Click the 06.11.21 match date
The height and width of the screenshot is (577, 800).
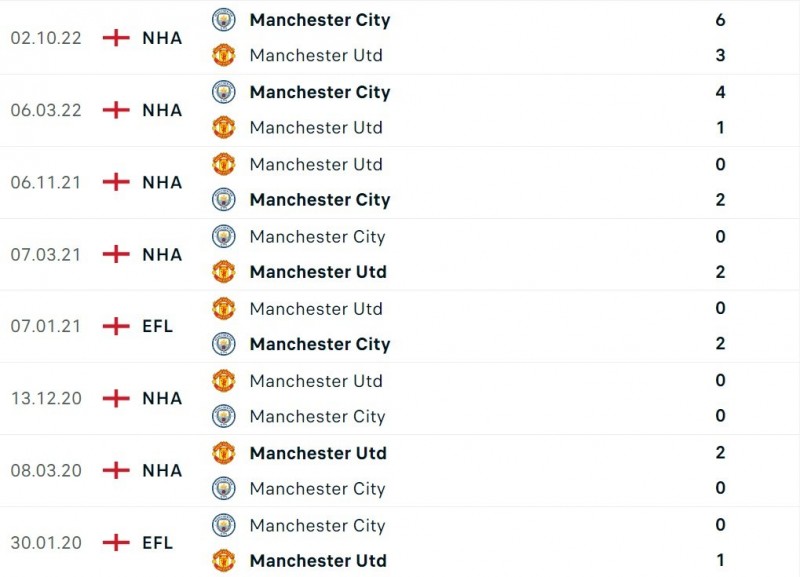pyautogui.click(x=46, y=182)
